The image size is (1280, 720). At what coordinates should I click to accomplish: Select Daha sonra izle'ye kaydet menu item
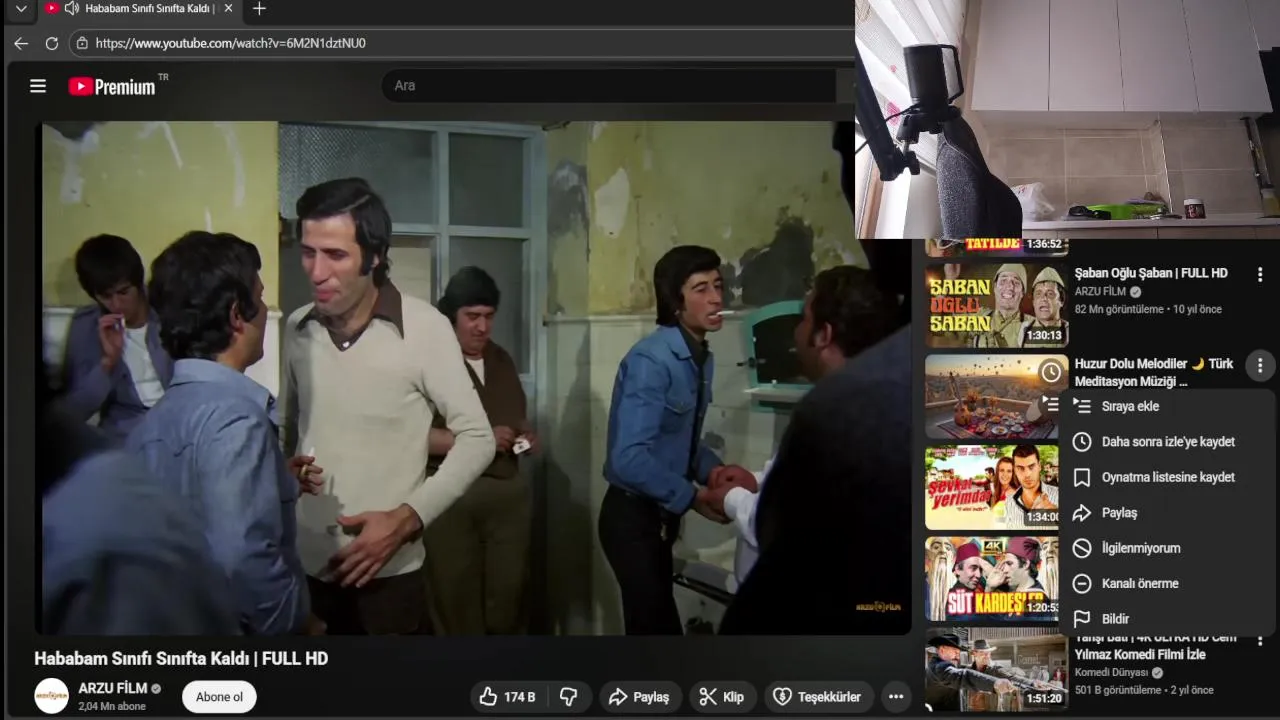click(x=1167, y=442)
